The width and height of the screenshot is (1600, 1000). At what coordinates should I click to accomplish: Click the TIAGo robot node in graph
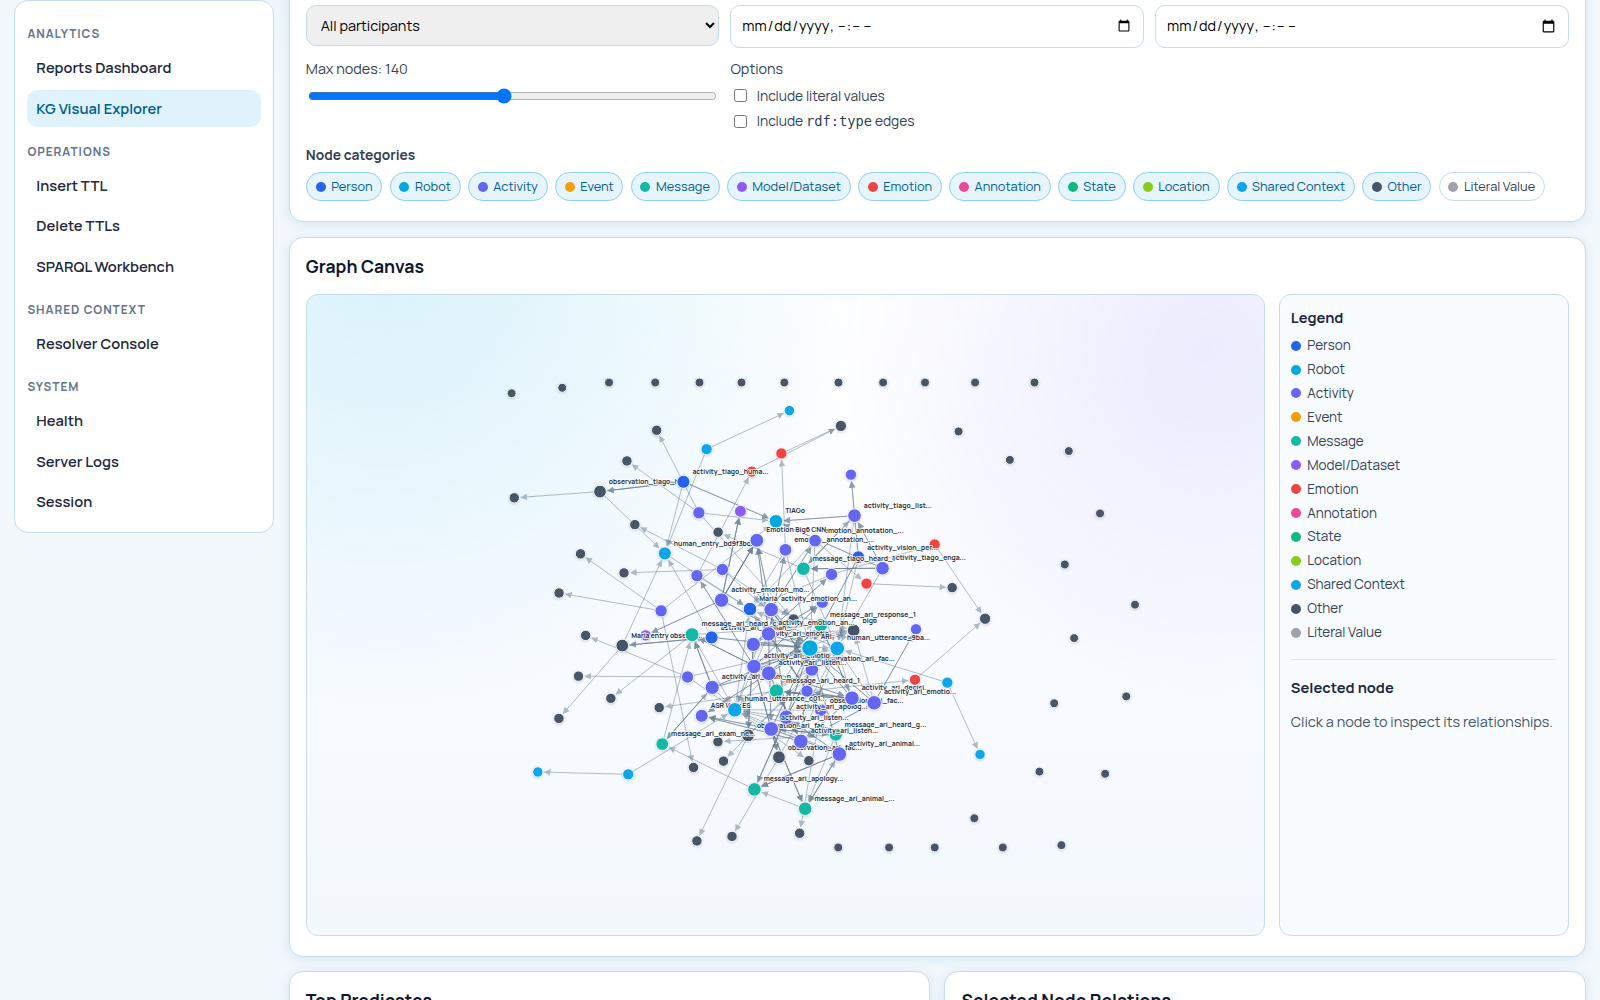pyautogui.click(x=776, y=521)
